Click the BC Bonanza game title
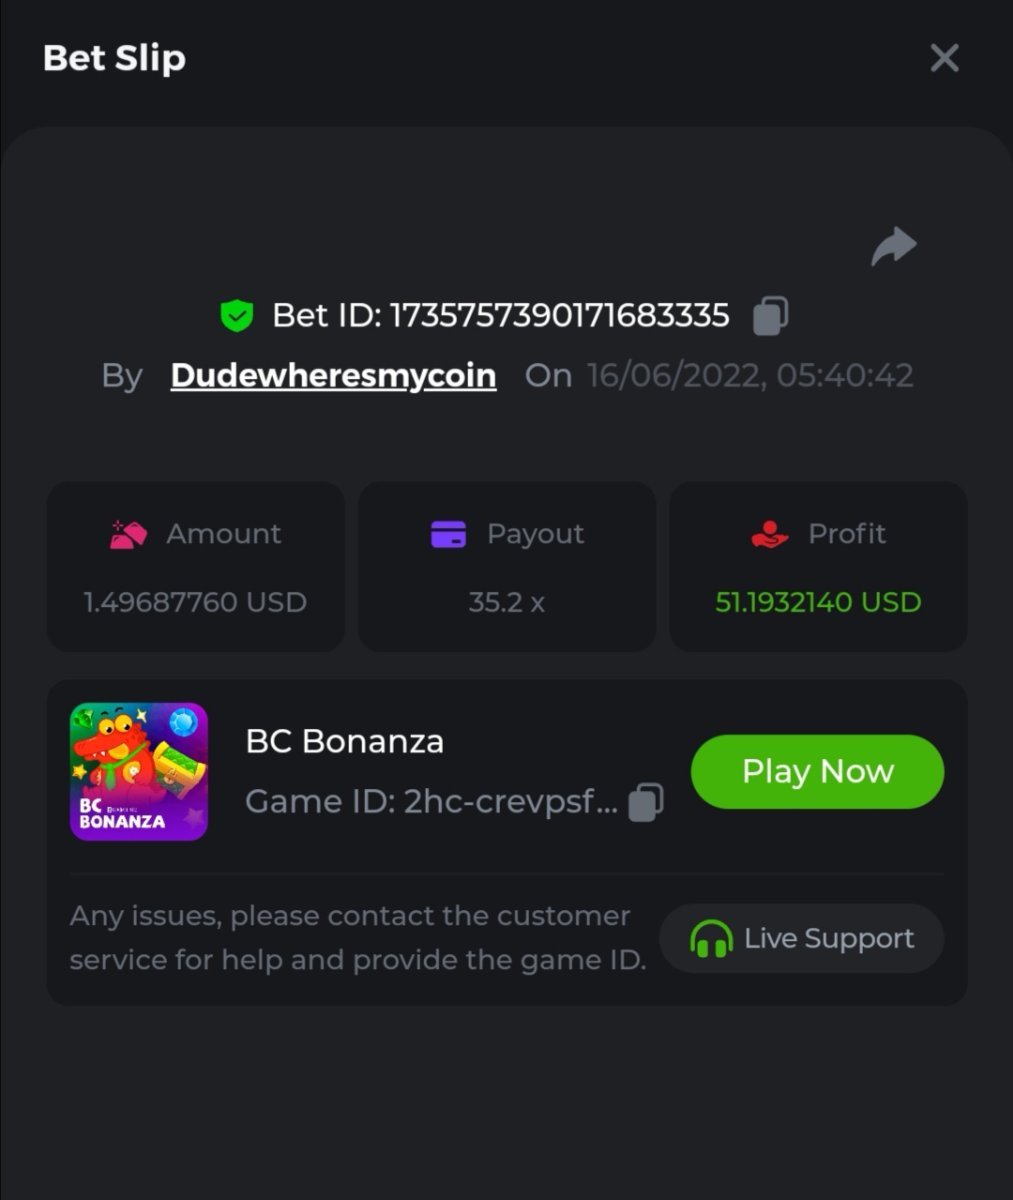Viewport: 1013px width, 1200px height. tap(344, 742)
